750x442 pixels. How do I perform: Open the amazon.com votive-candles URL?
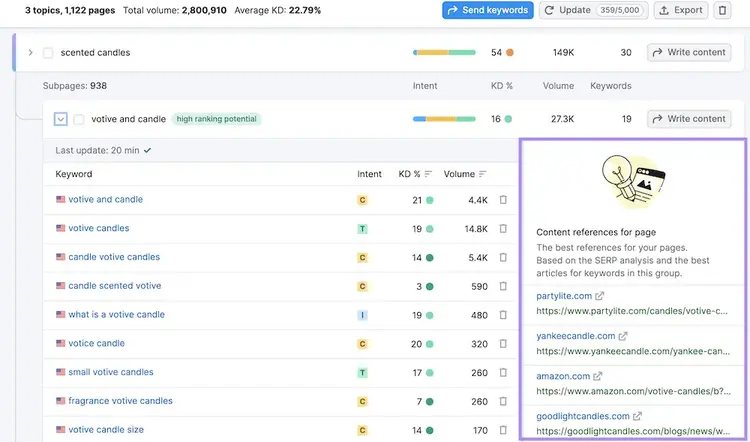(x=633, y=391)
